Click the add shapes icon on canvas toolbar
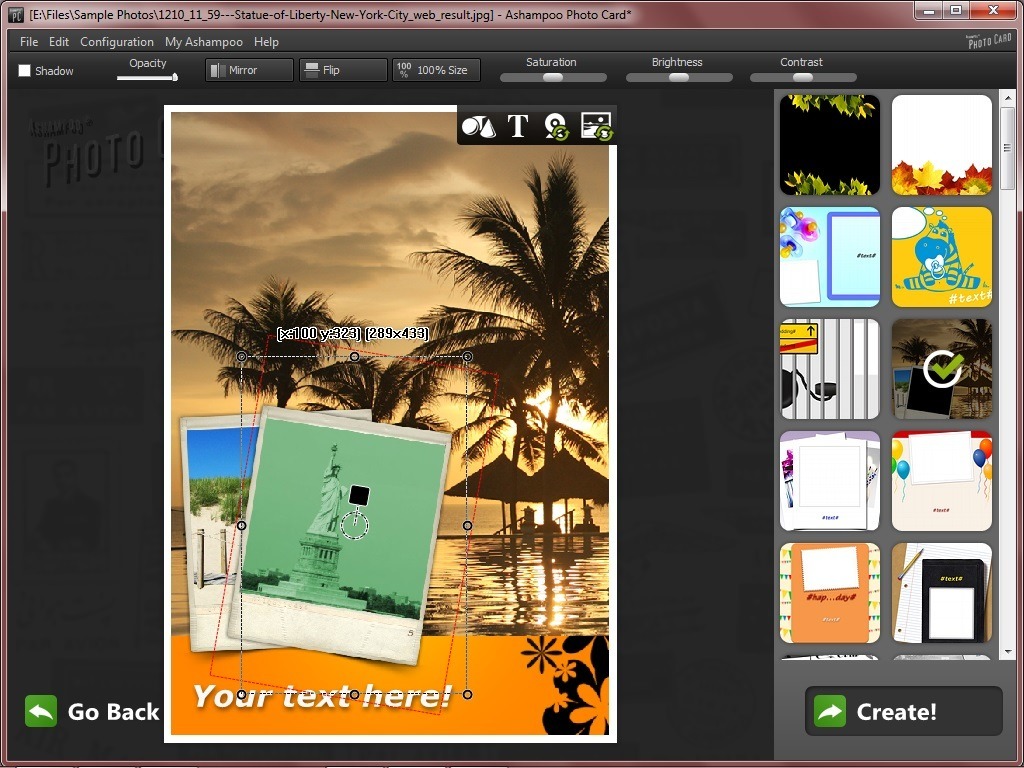Viewport: 1024px width, 768px height. click(x=478, y=126)
